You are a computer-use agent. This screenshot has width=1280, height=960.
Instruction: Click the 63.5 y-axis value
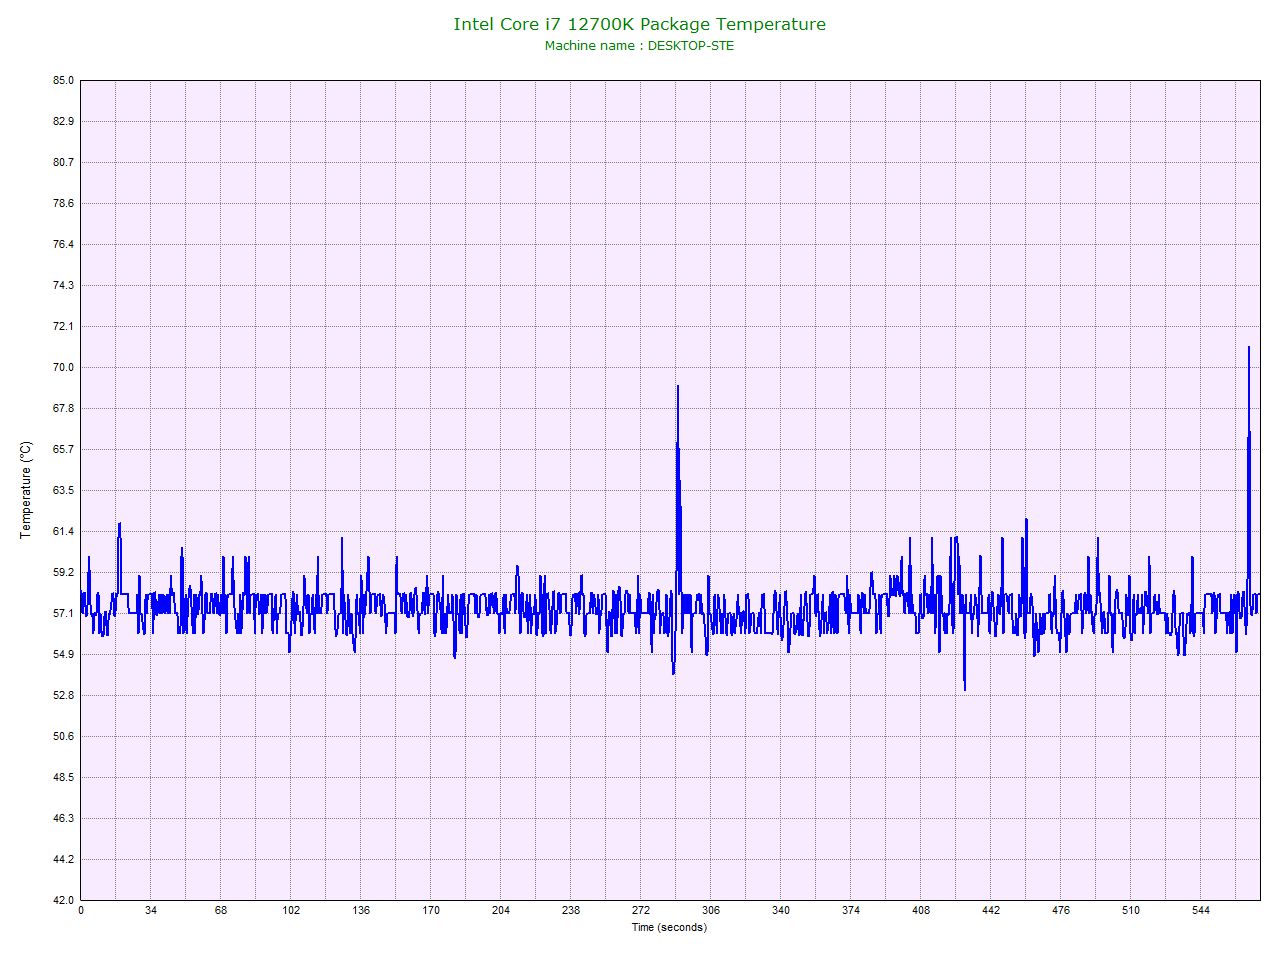click(x=64, y=490)
